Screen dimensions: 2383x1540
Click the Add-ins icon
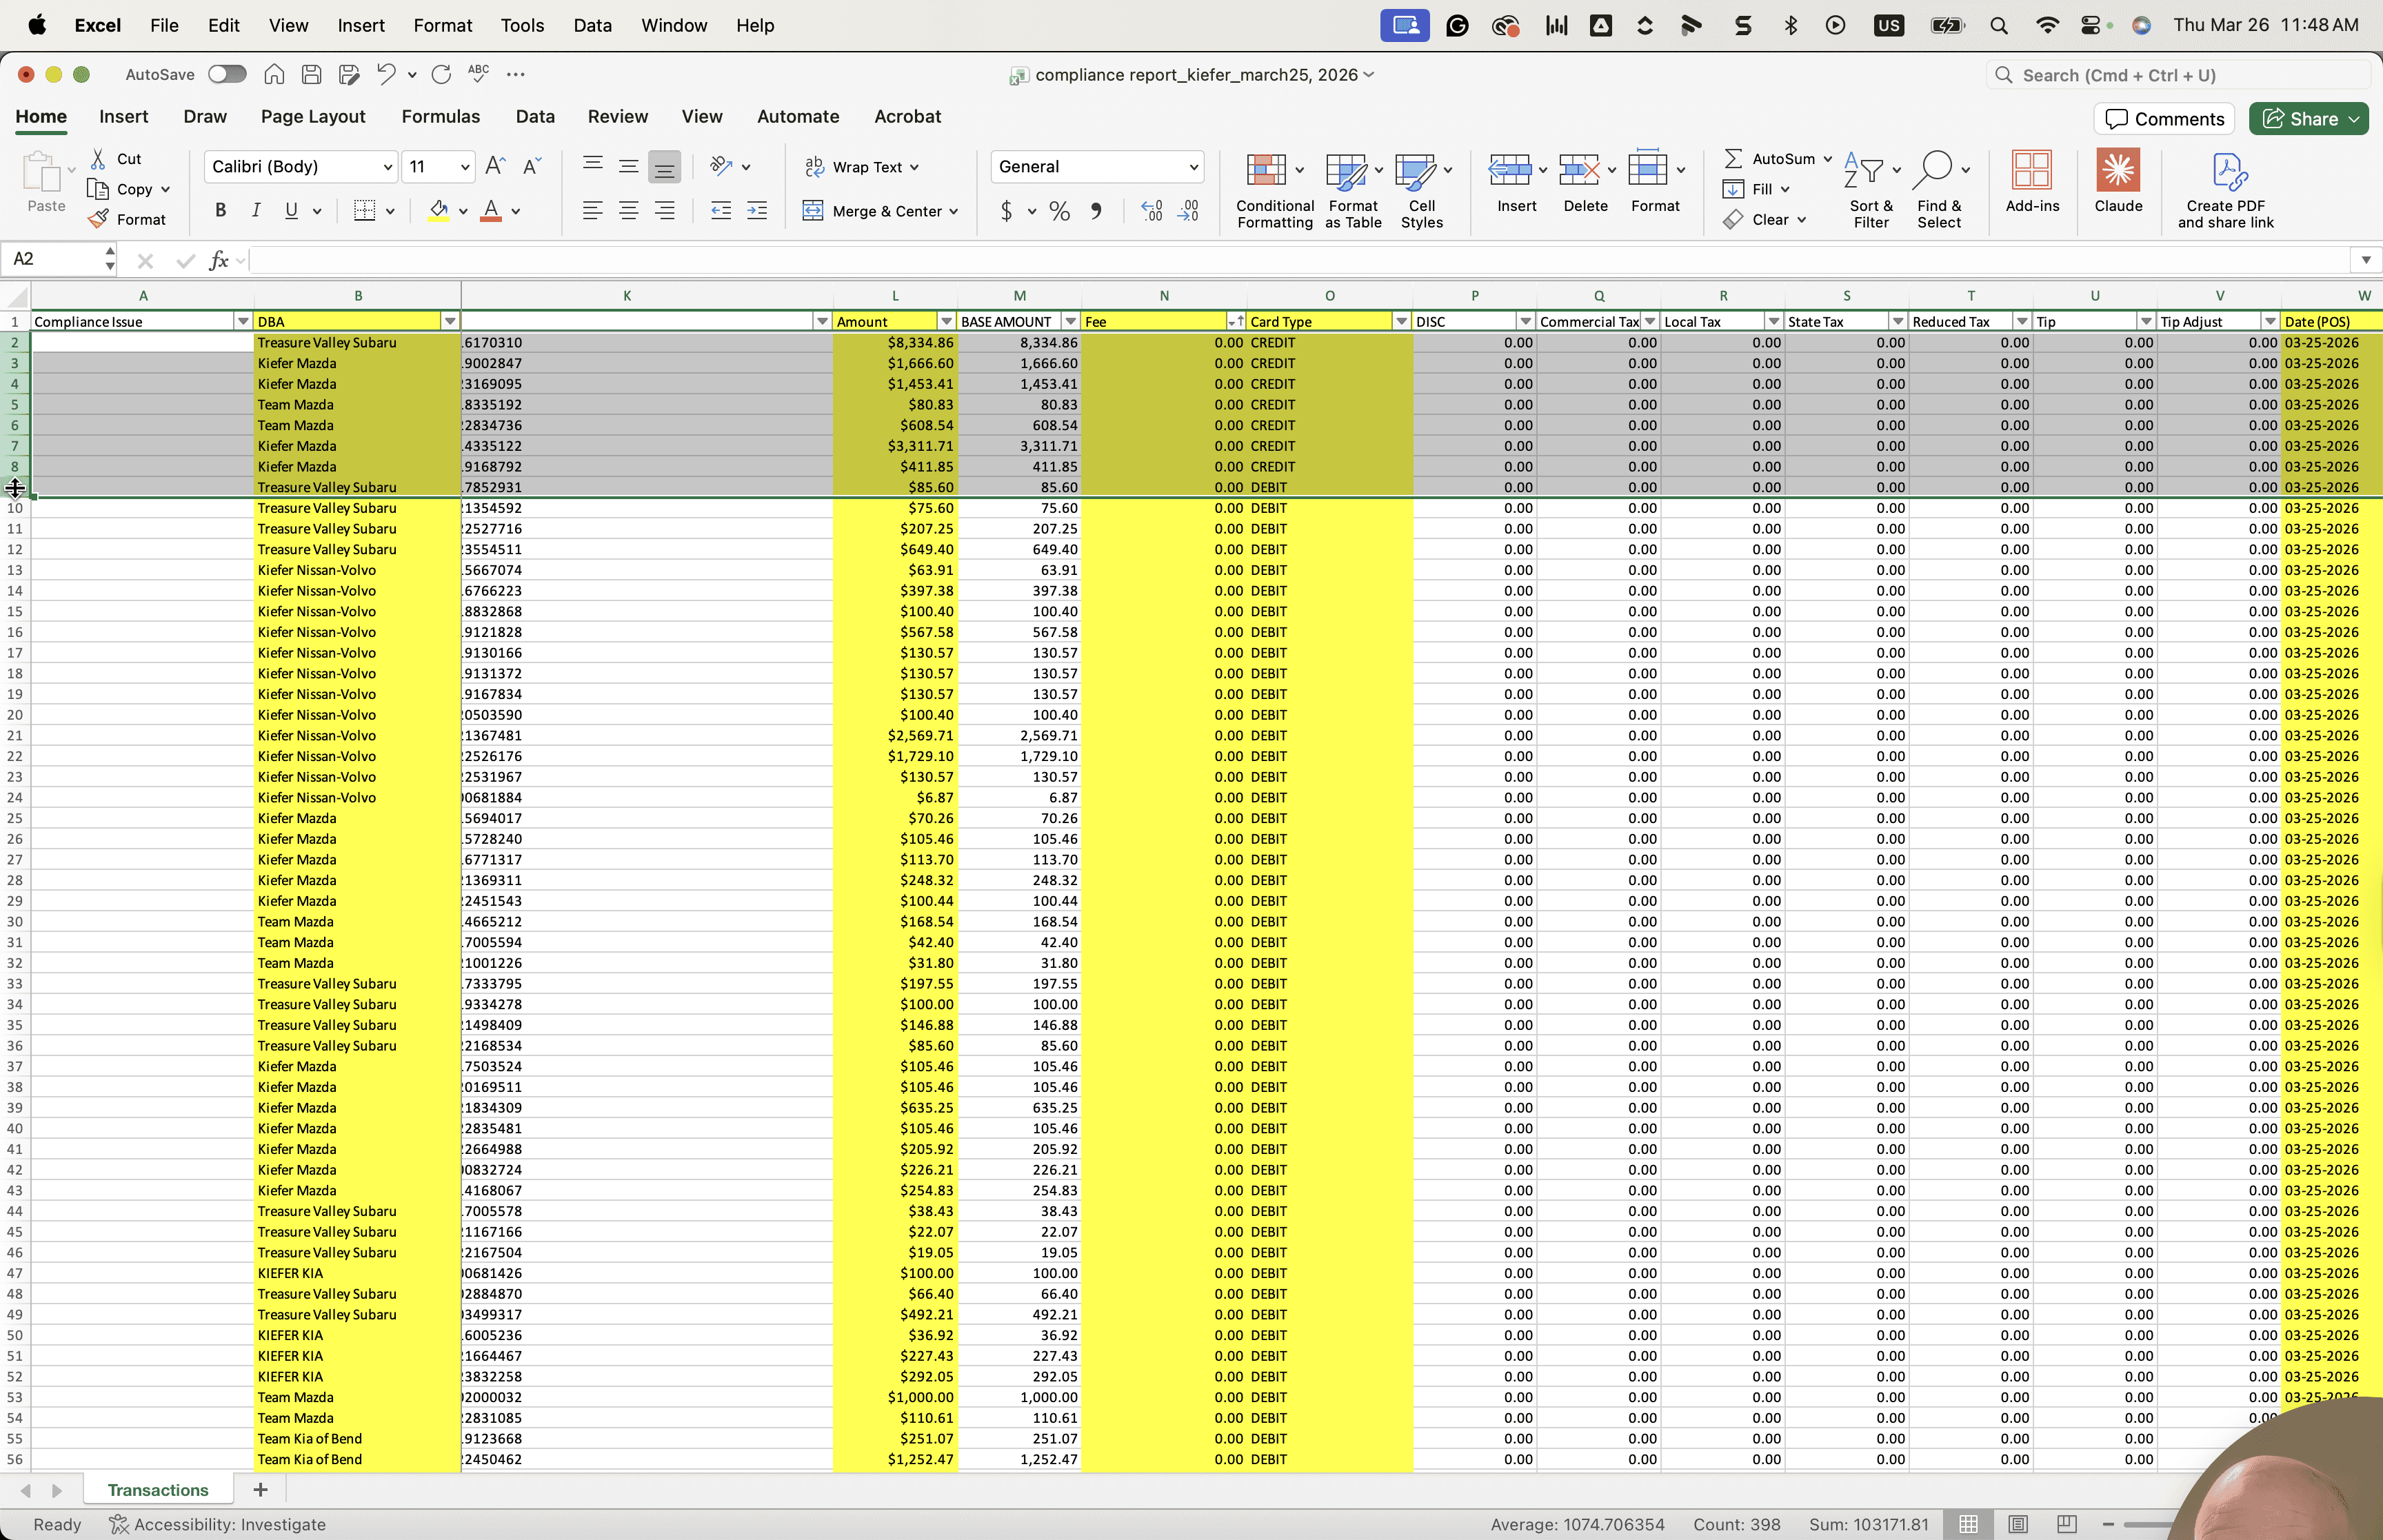point(2032,181)
